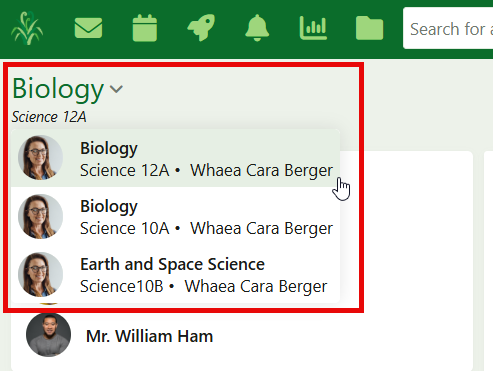The width and height of the screenshot is (493, 371).
Task: Open notifications bell icon
Action: point(257,28)
